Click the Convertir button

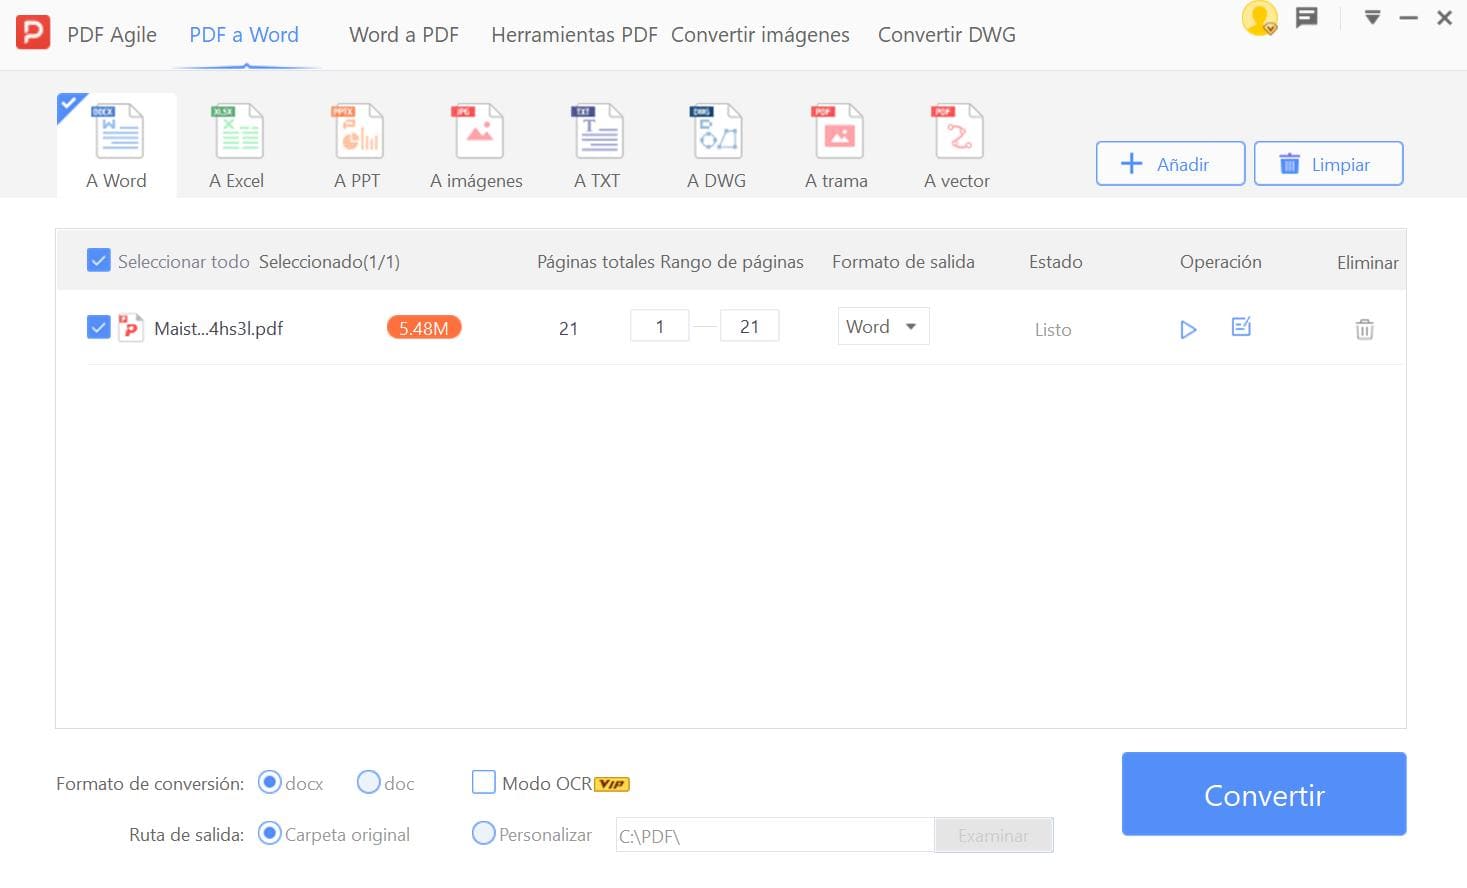[1264, 794]
